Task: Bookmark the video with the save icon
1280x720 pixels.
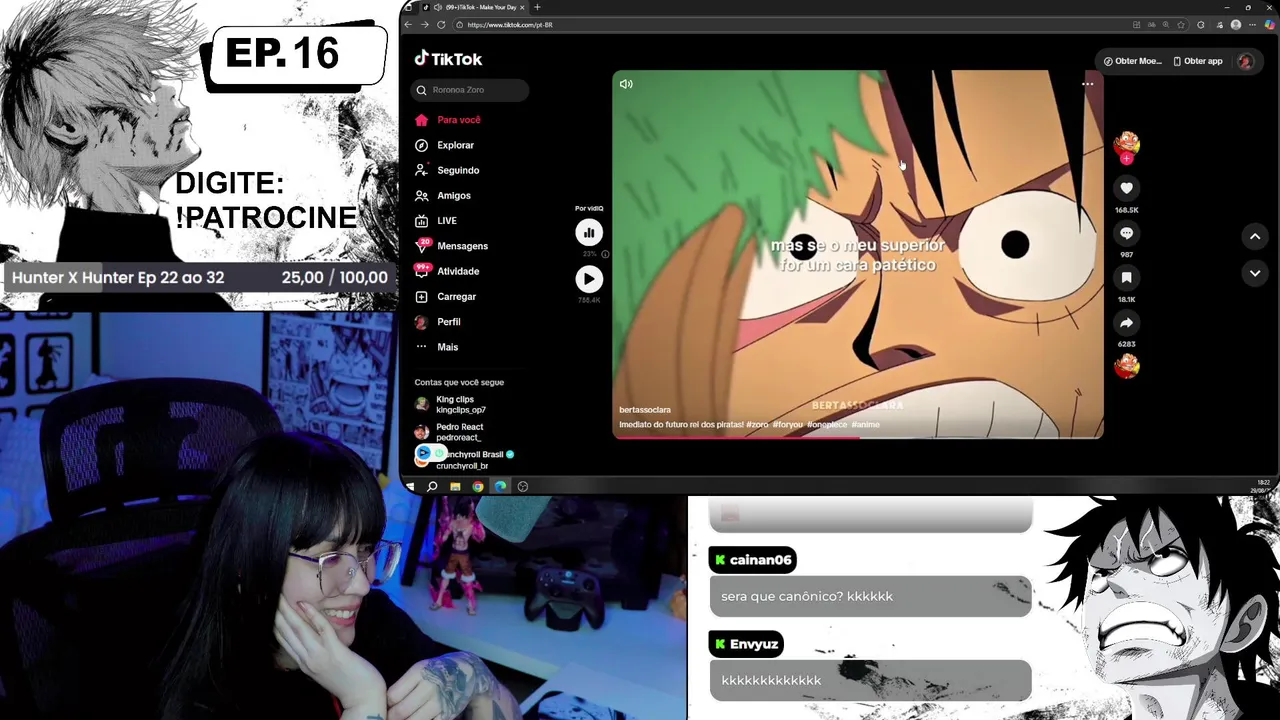Action: [x=1126, y=278]
